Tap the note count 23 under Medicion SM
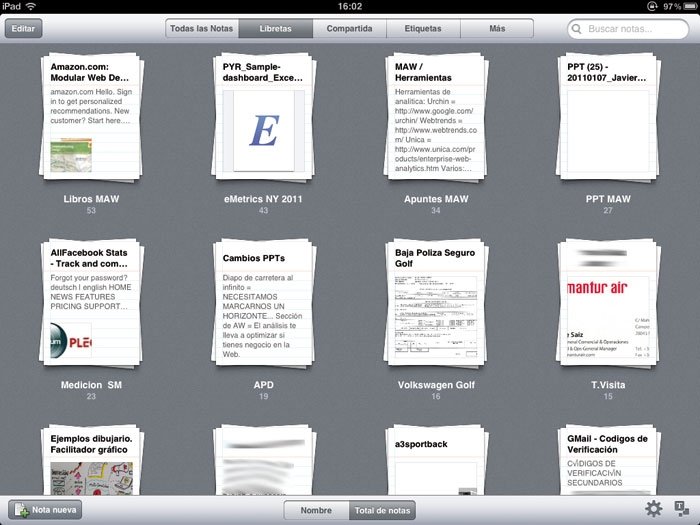Screen dimensions: 700x525 tap(91, 396)
